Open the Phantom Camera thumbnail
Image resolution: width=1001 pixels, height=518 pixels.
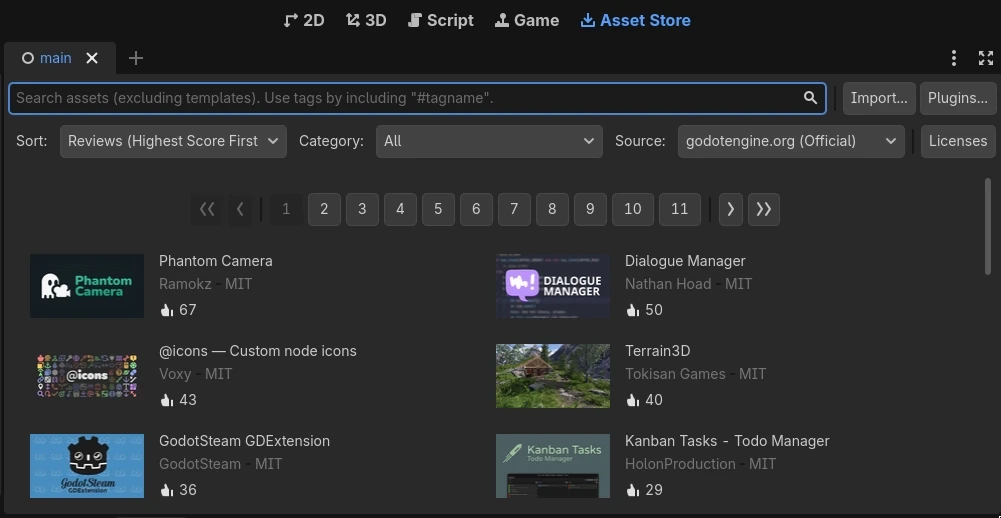pyautogui.click(x=87, y=286)
